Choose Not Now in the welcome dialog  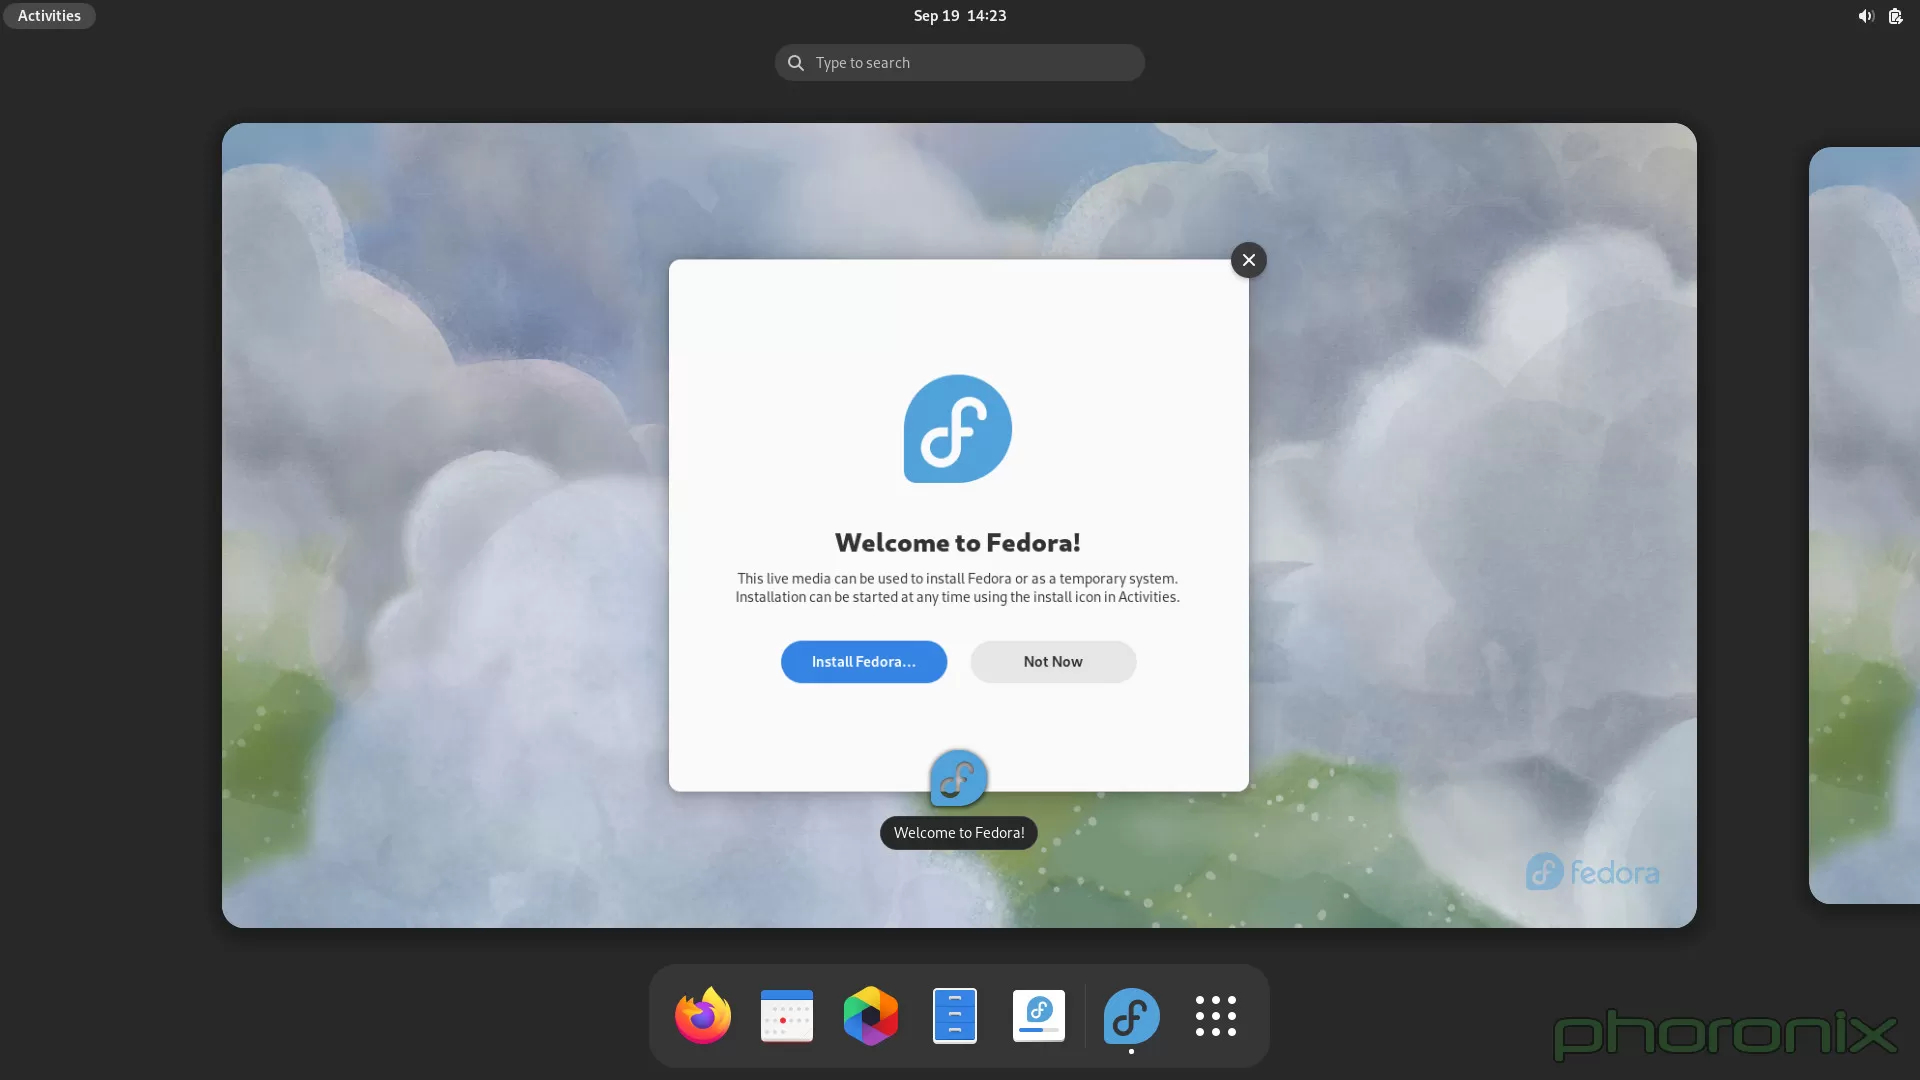tap(1053, 662)
